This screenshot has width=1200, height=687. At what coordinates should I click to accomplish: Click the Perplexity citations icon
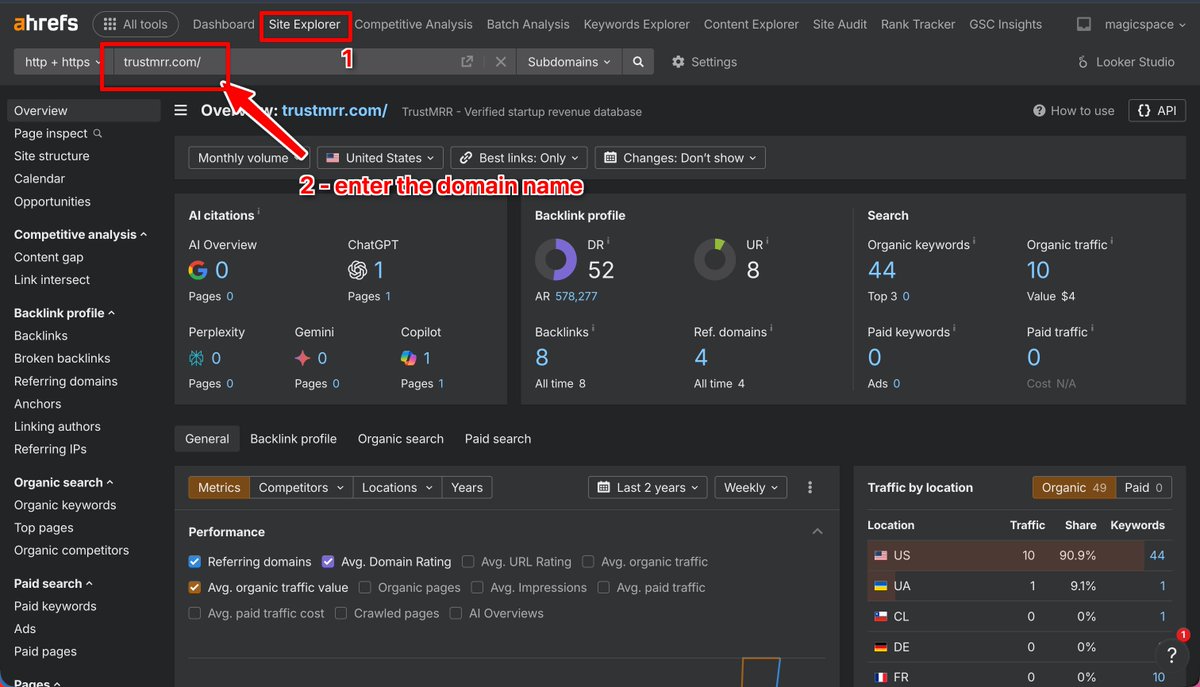point(197,358)
